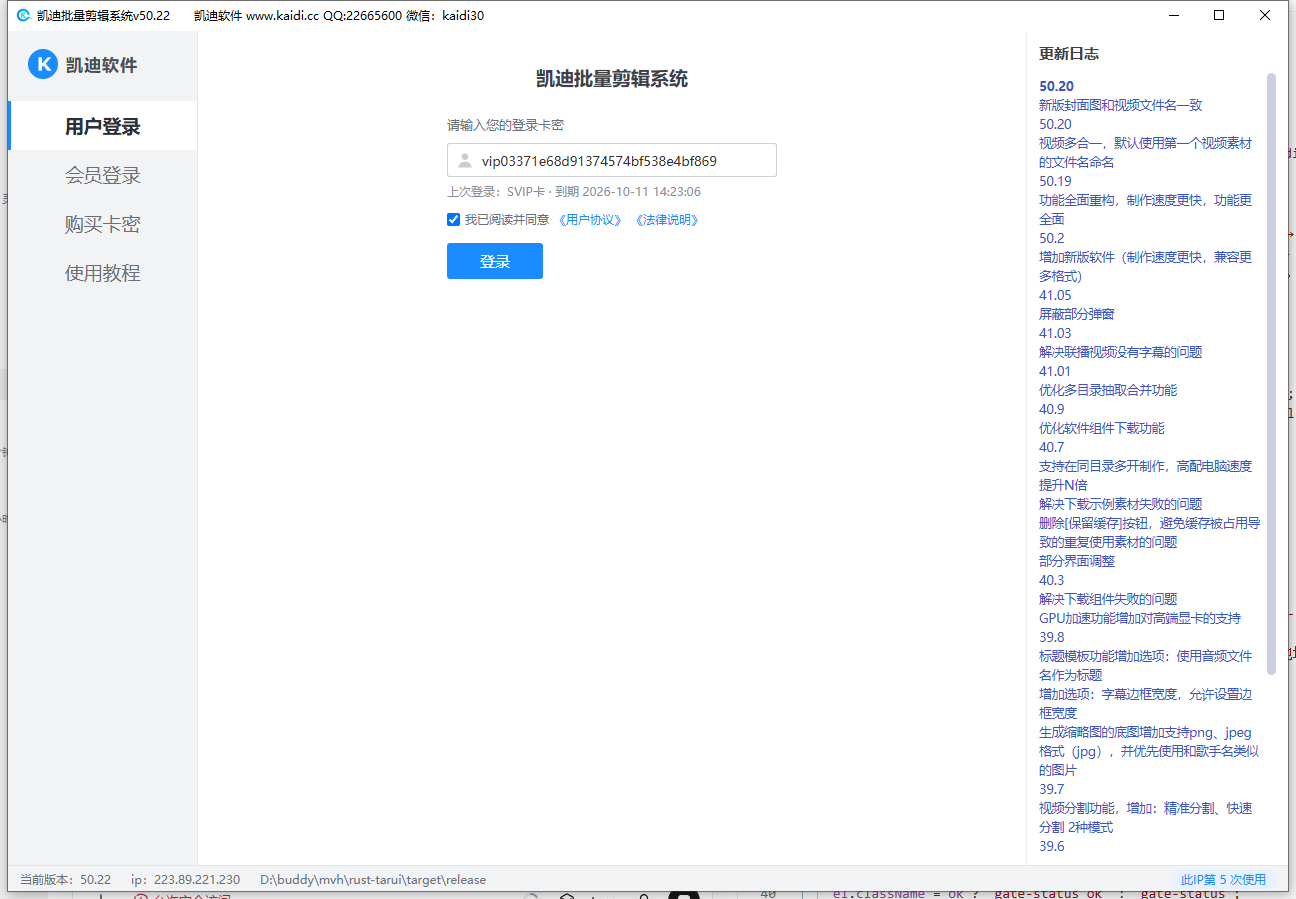Click 上次登录 SVIP卡 expiry text
1296x899 pixels.
coord(574,192)
